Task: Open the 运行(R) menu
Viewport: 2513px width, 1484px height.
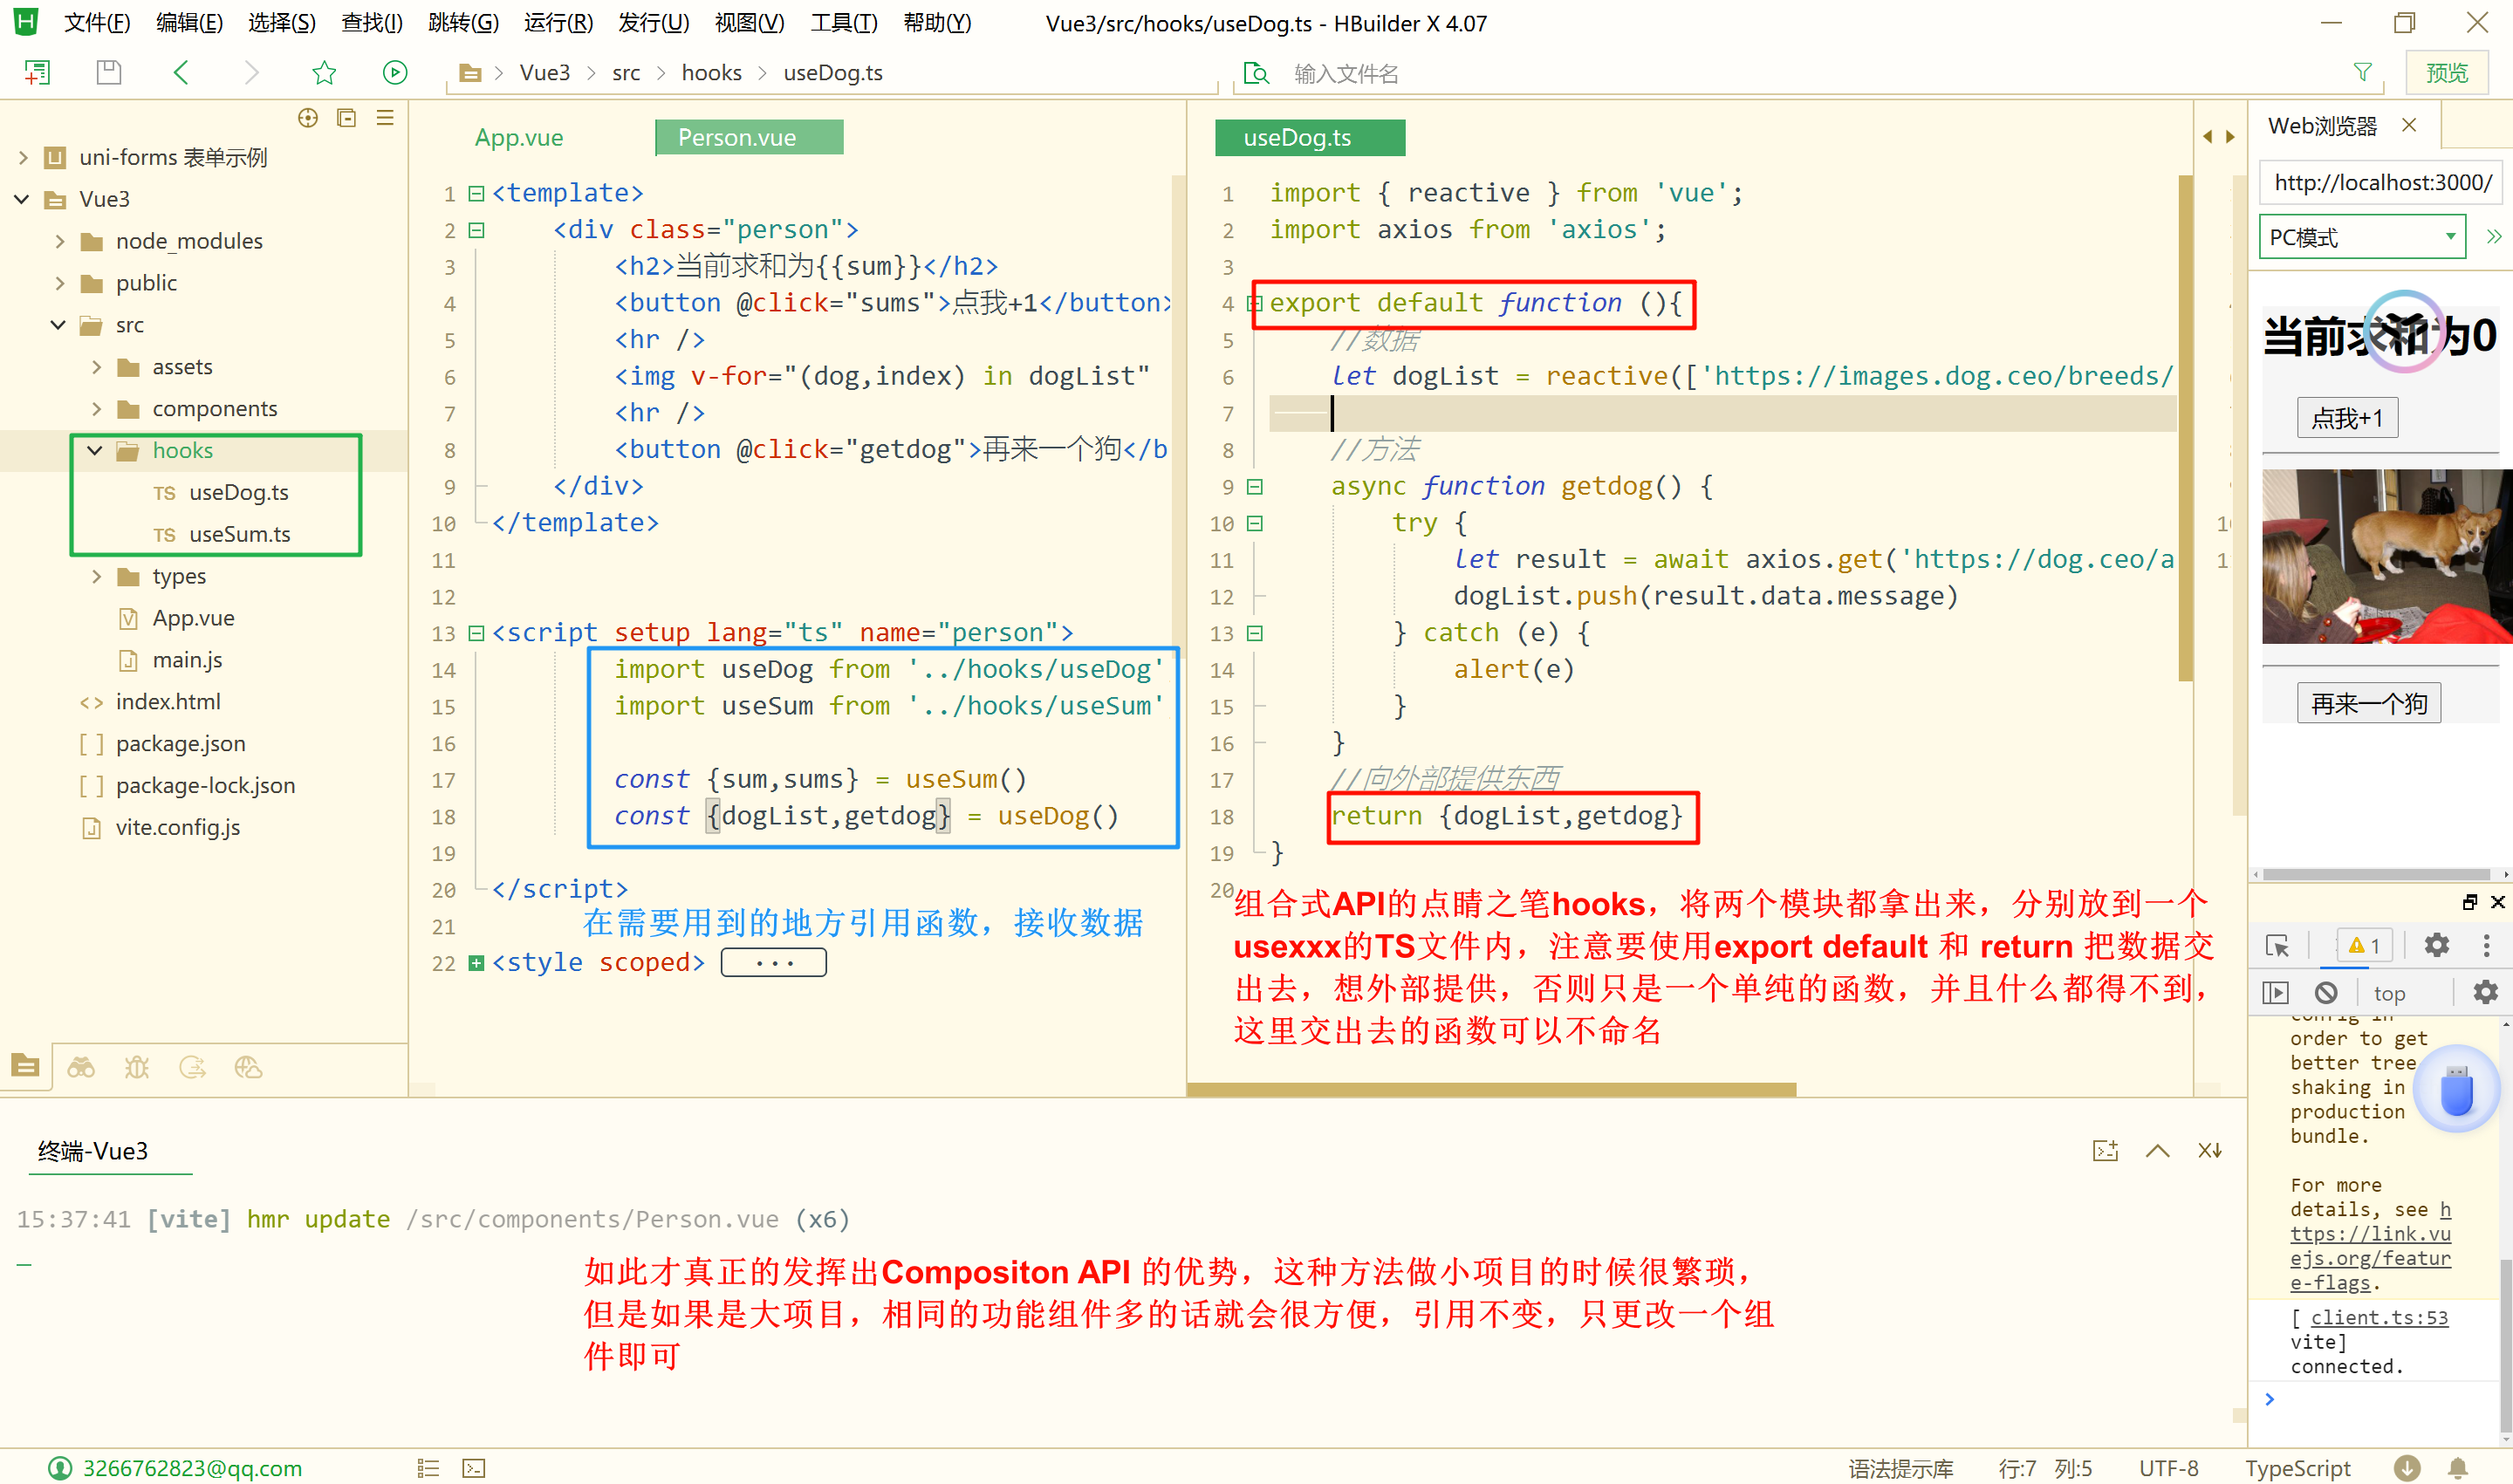Action: tap(557, 22)
